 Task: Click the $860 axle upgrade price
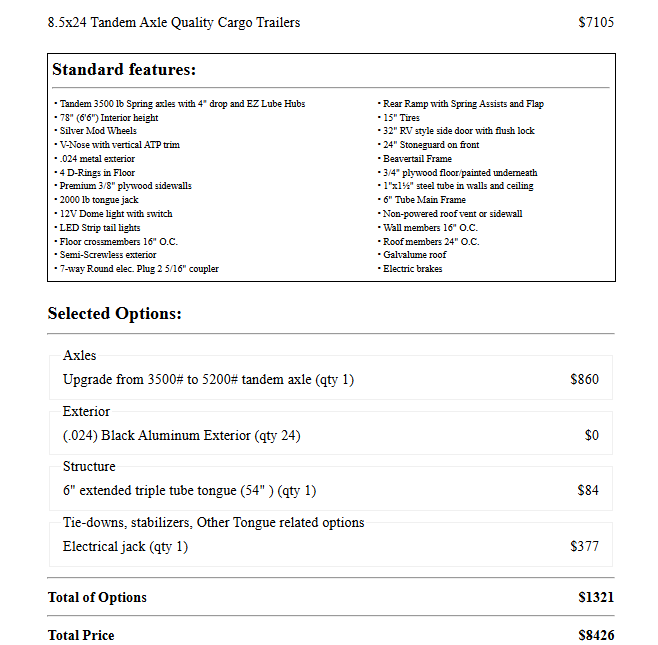coord(584,380)
